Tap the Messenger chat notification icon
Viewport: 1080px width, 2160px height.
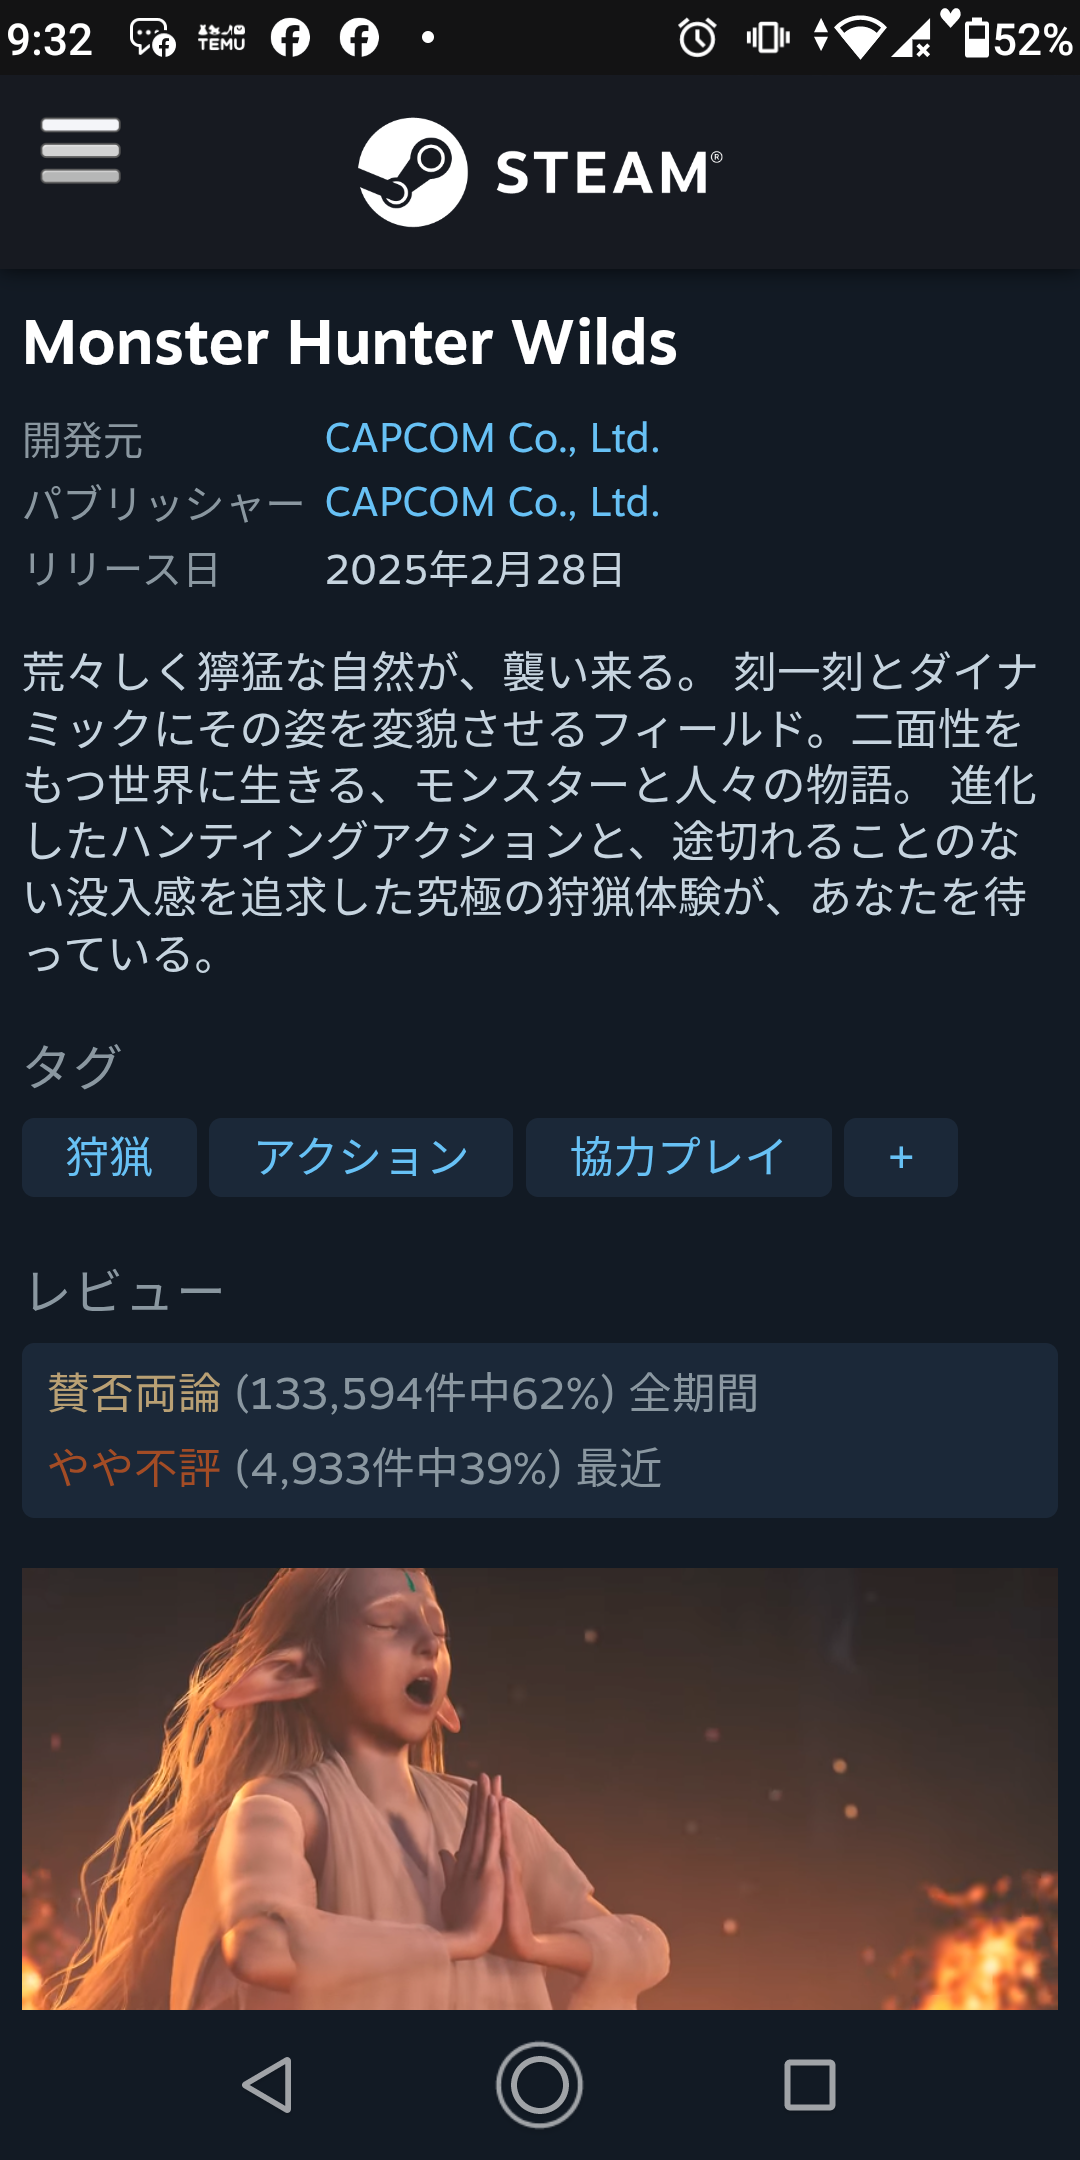(x=153, y=38)
